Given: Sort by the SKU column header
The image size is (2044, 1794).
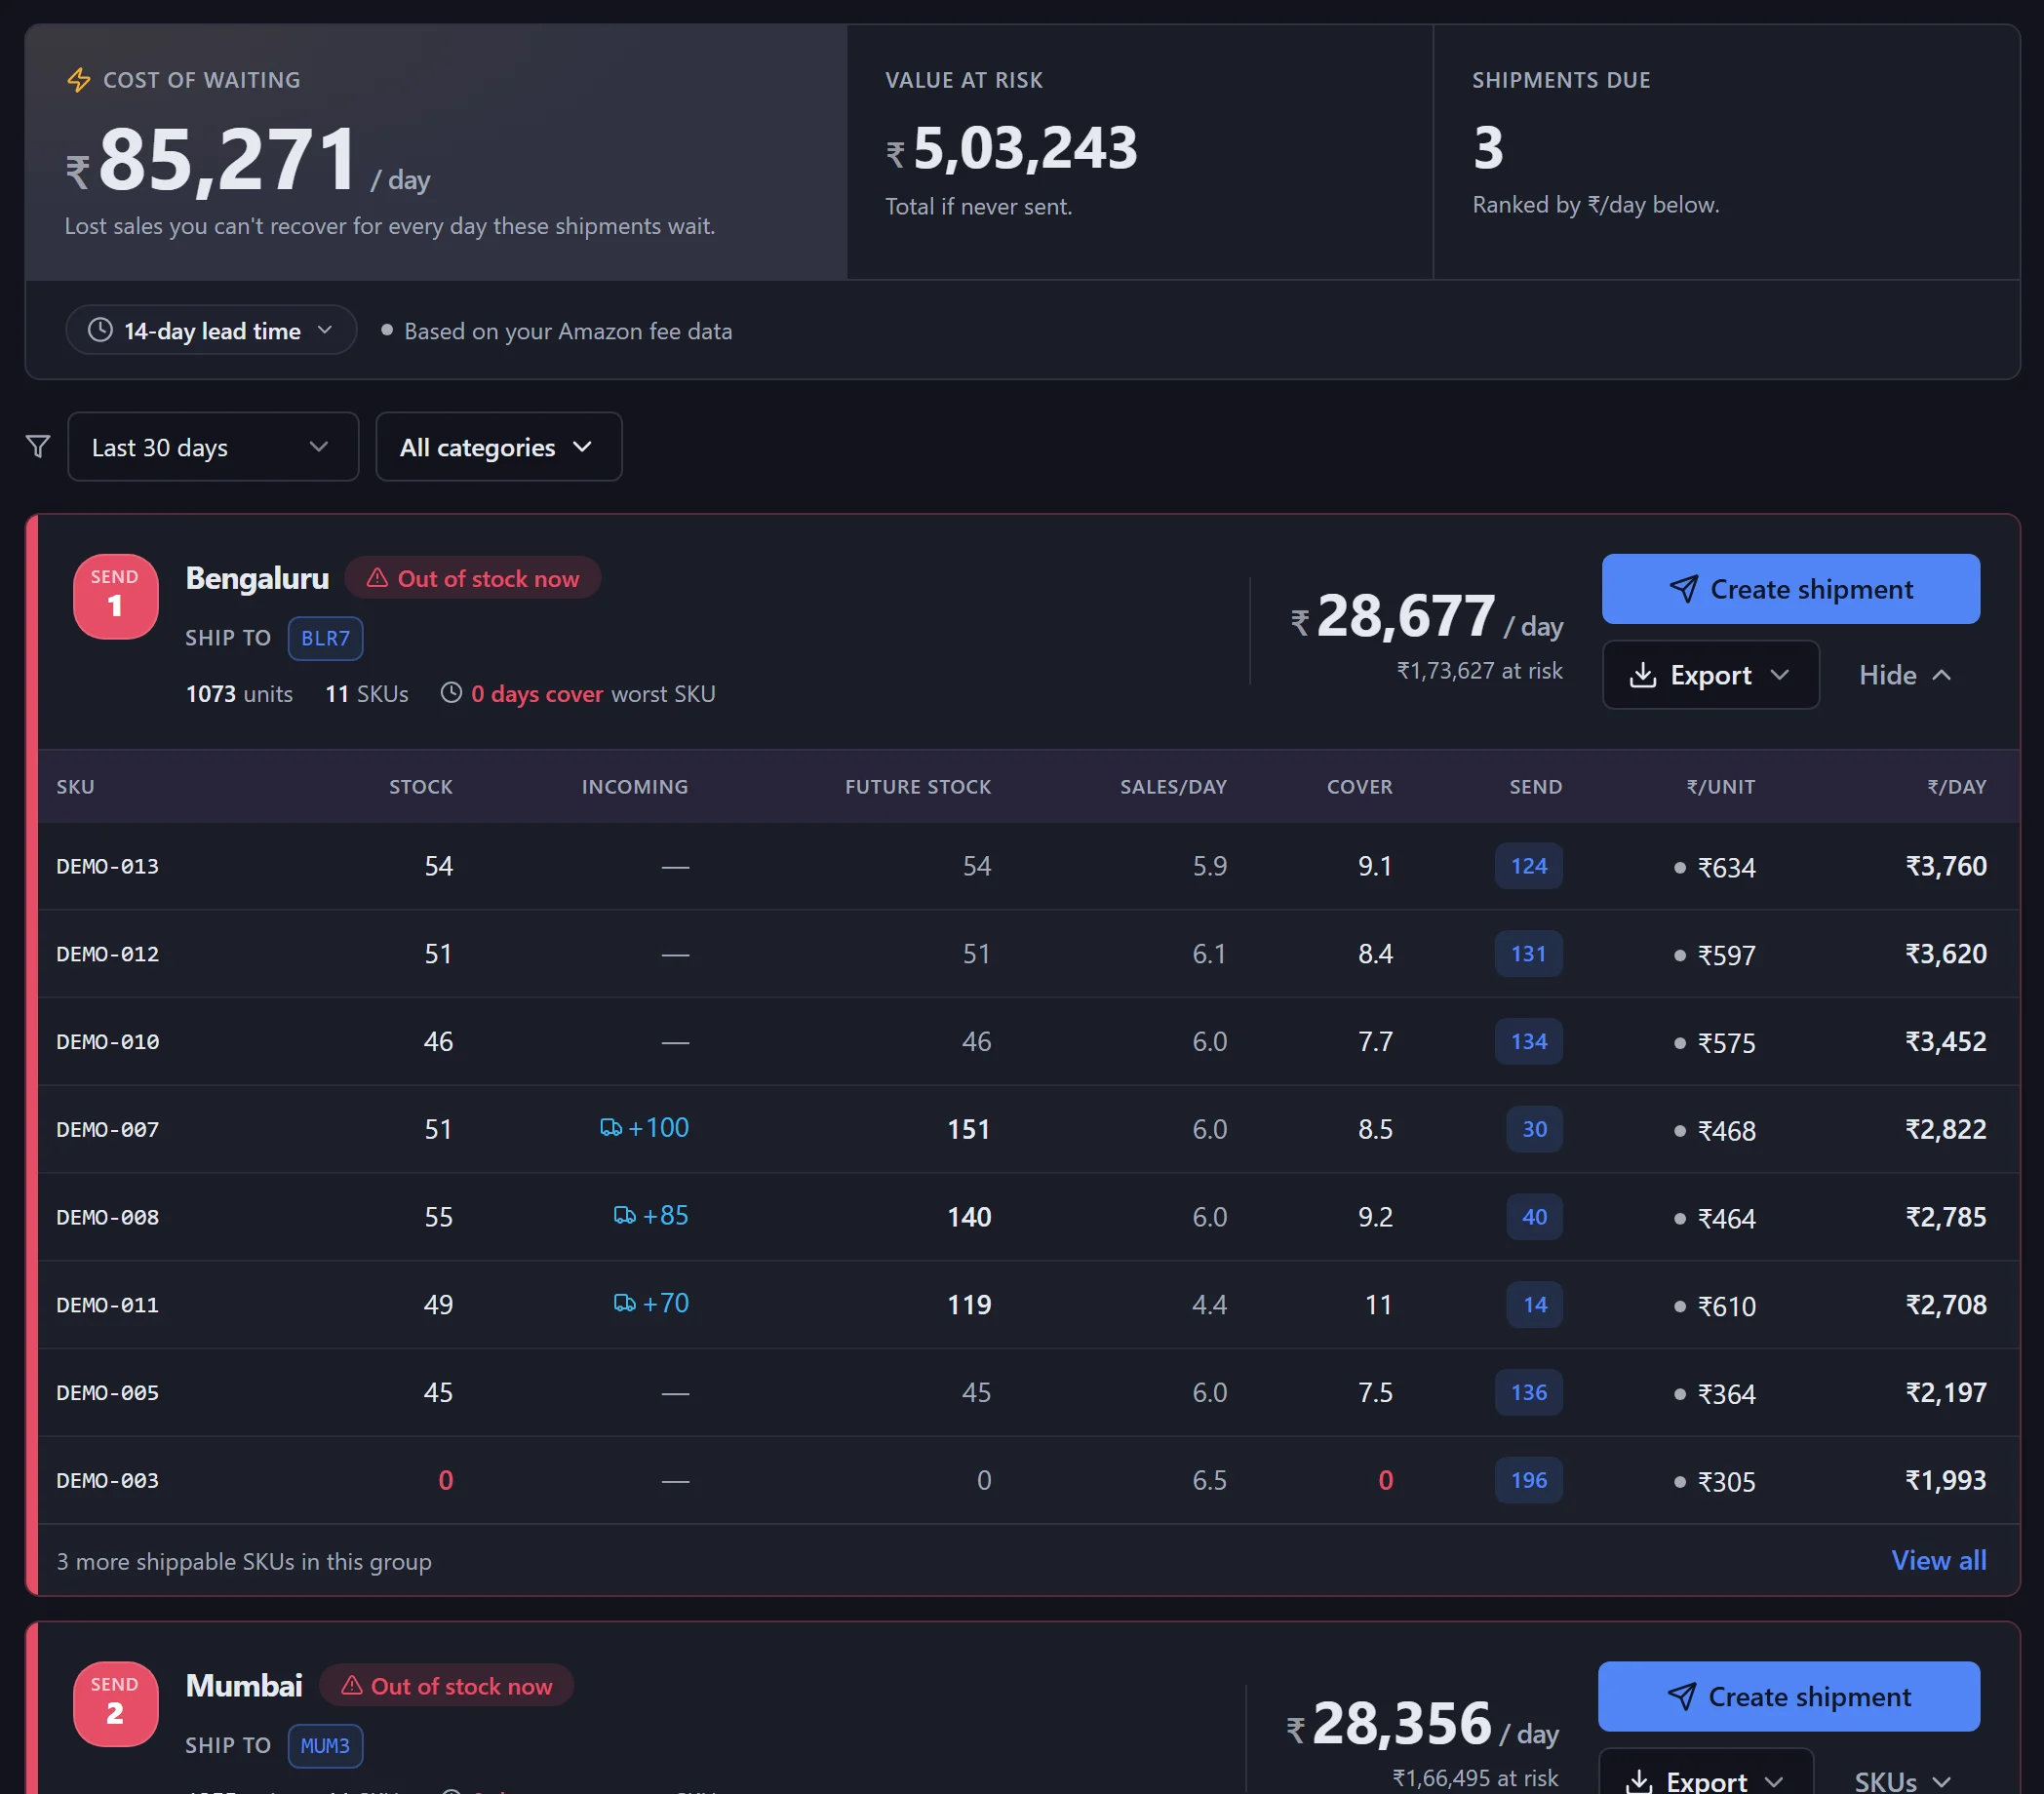Looking at the screenshot, I should click(75, 786).
